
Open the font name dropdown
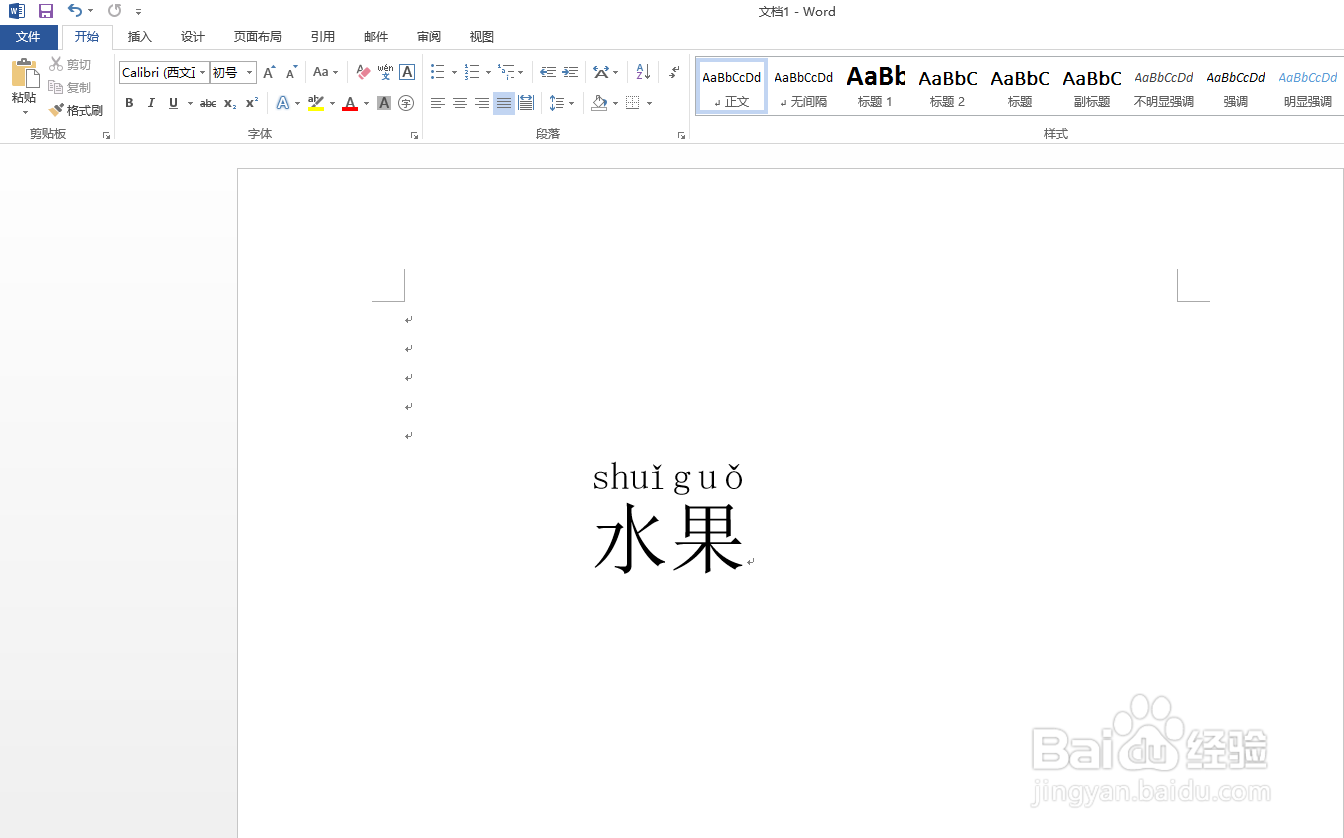tap(203, 72)
